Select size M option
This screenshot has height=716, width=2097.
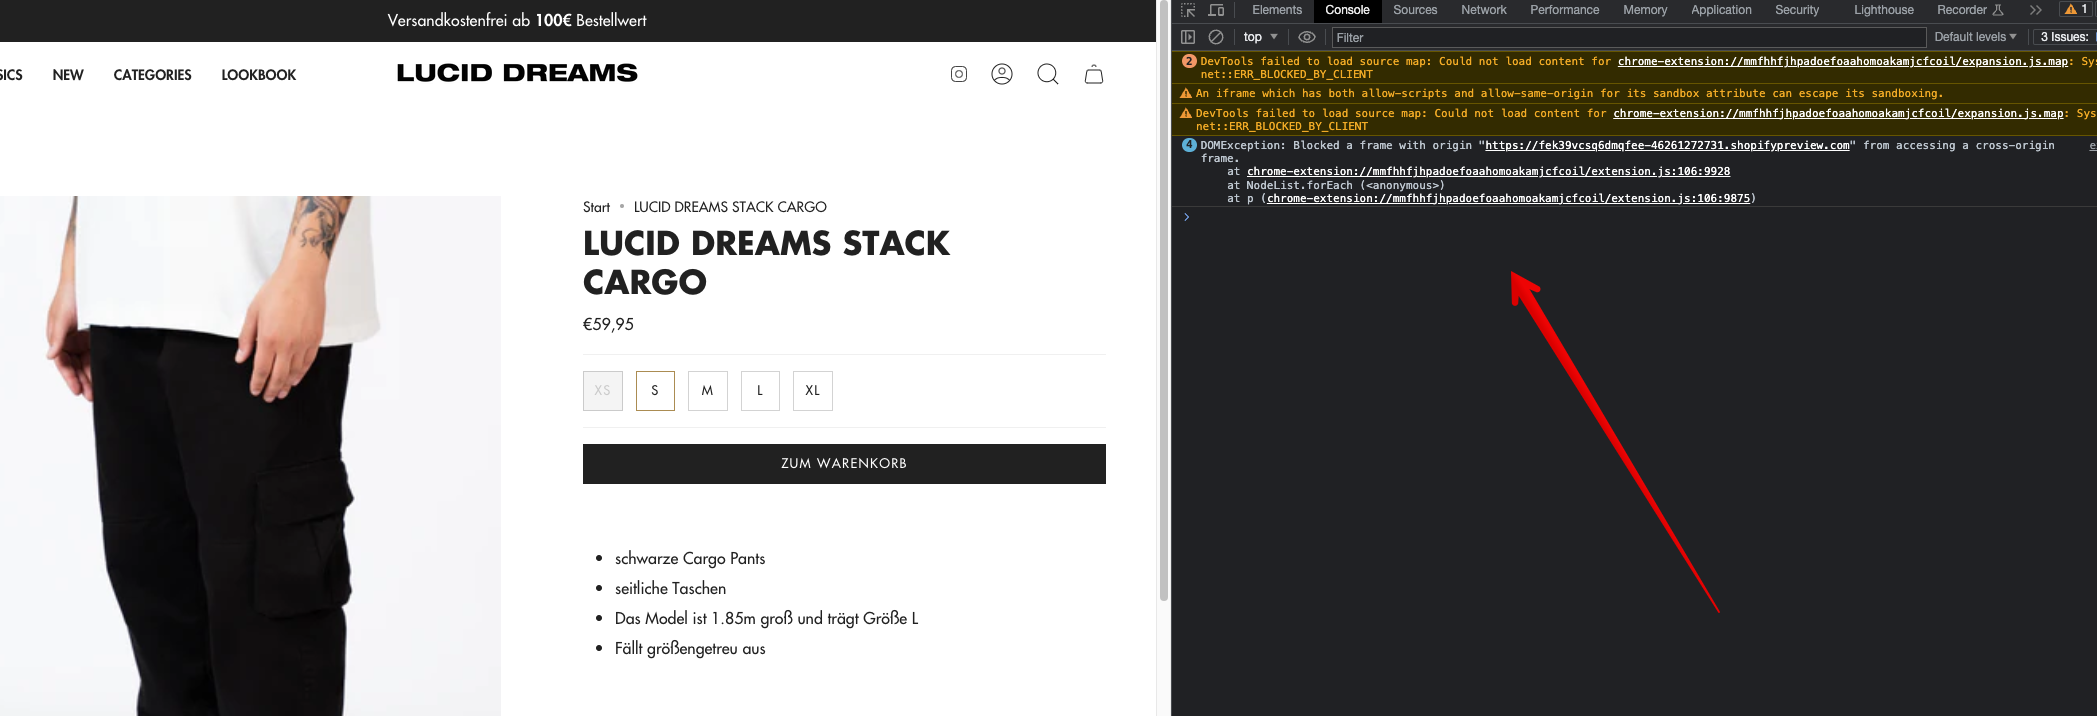point(707,391)
